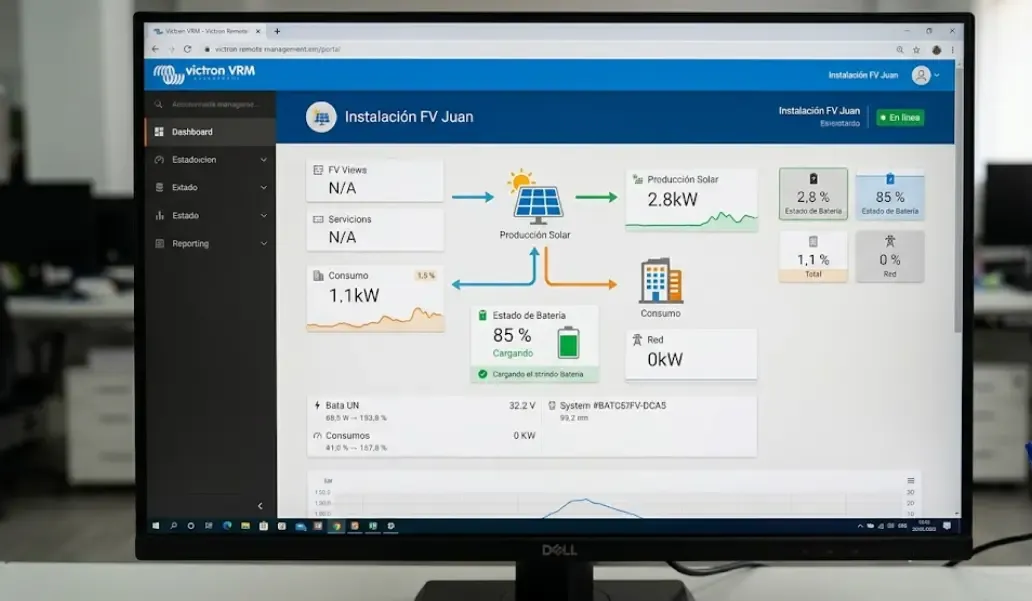Click the taskbar search icon
Image resolution: width=1032 pixels, height=601 pixels.
point(173,526)
